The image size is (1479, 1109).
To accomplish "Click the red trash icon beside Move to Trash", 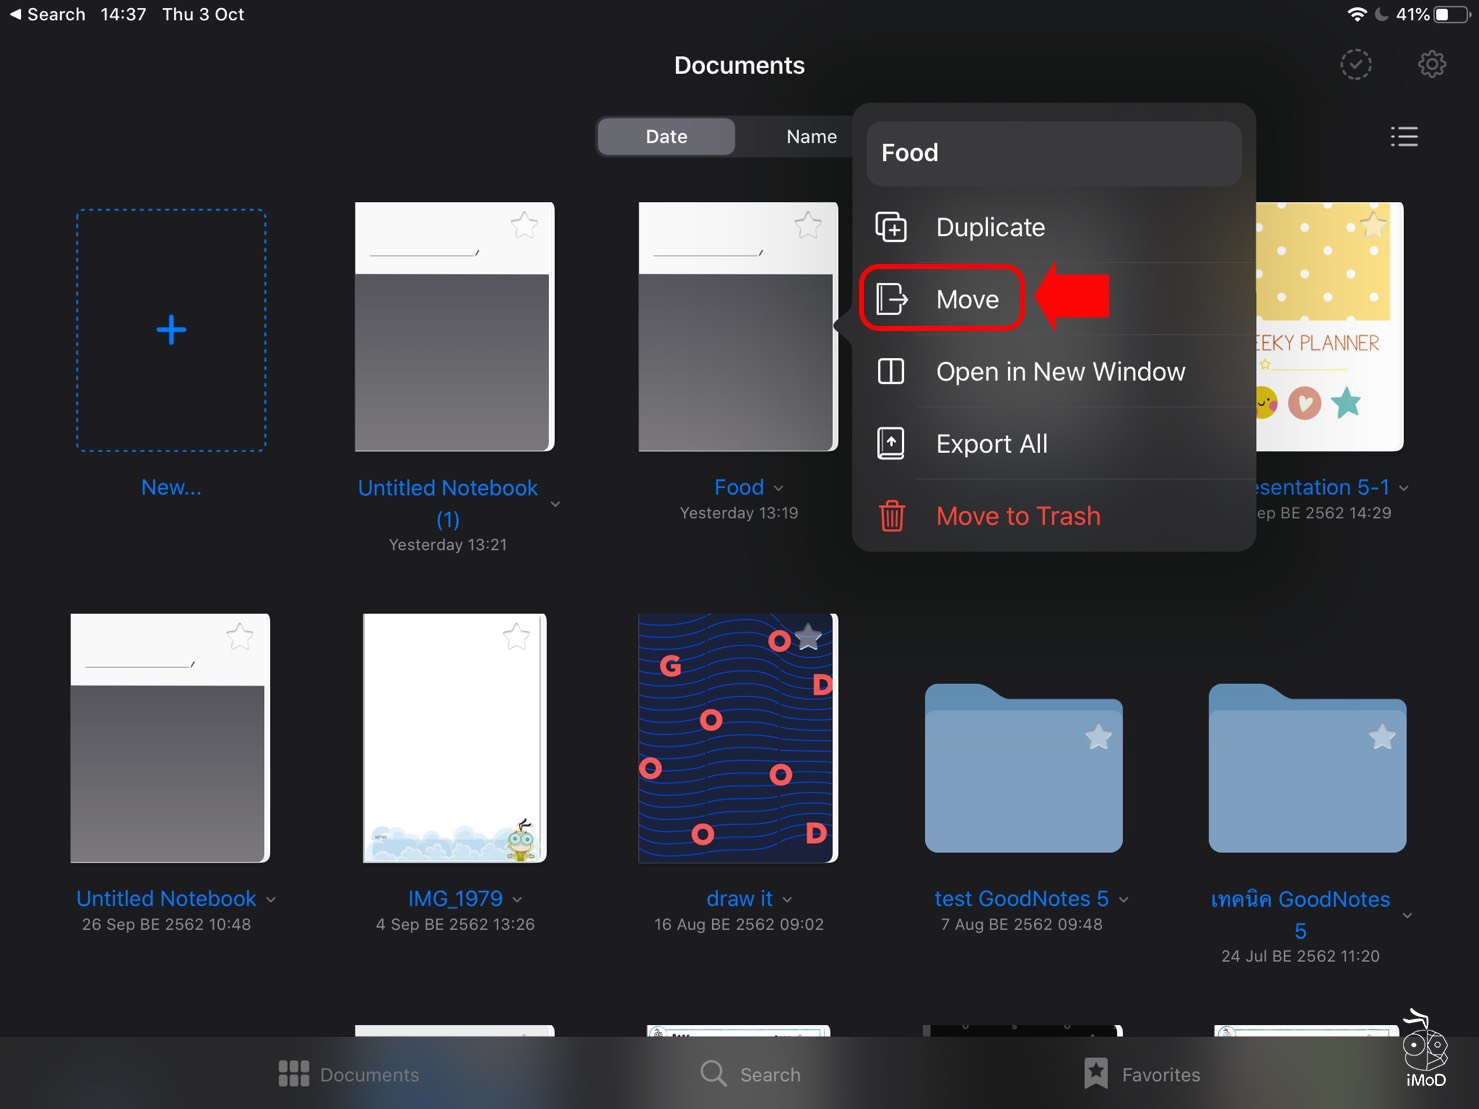I will pyautogui.click(x=893, y=516).
